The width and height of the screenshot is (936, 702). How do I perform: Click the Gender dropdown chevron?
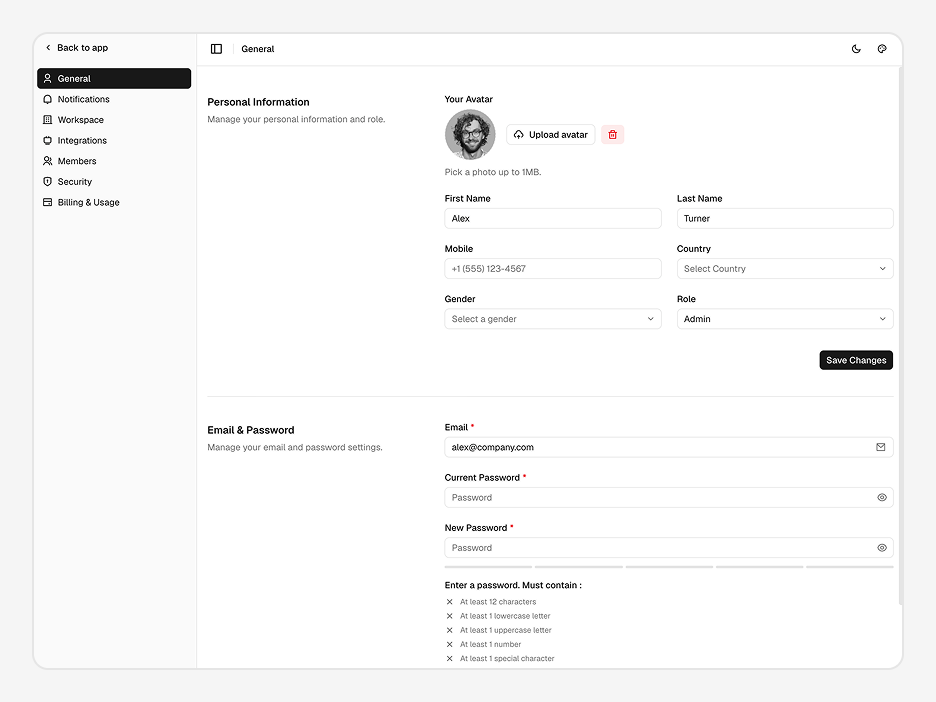click(x=651, y=319)
